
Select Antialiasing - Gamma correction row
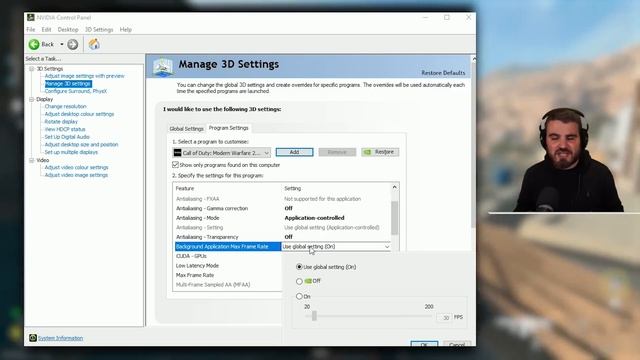(x=282, y=208)
